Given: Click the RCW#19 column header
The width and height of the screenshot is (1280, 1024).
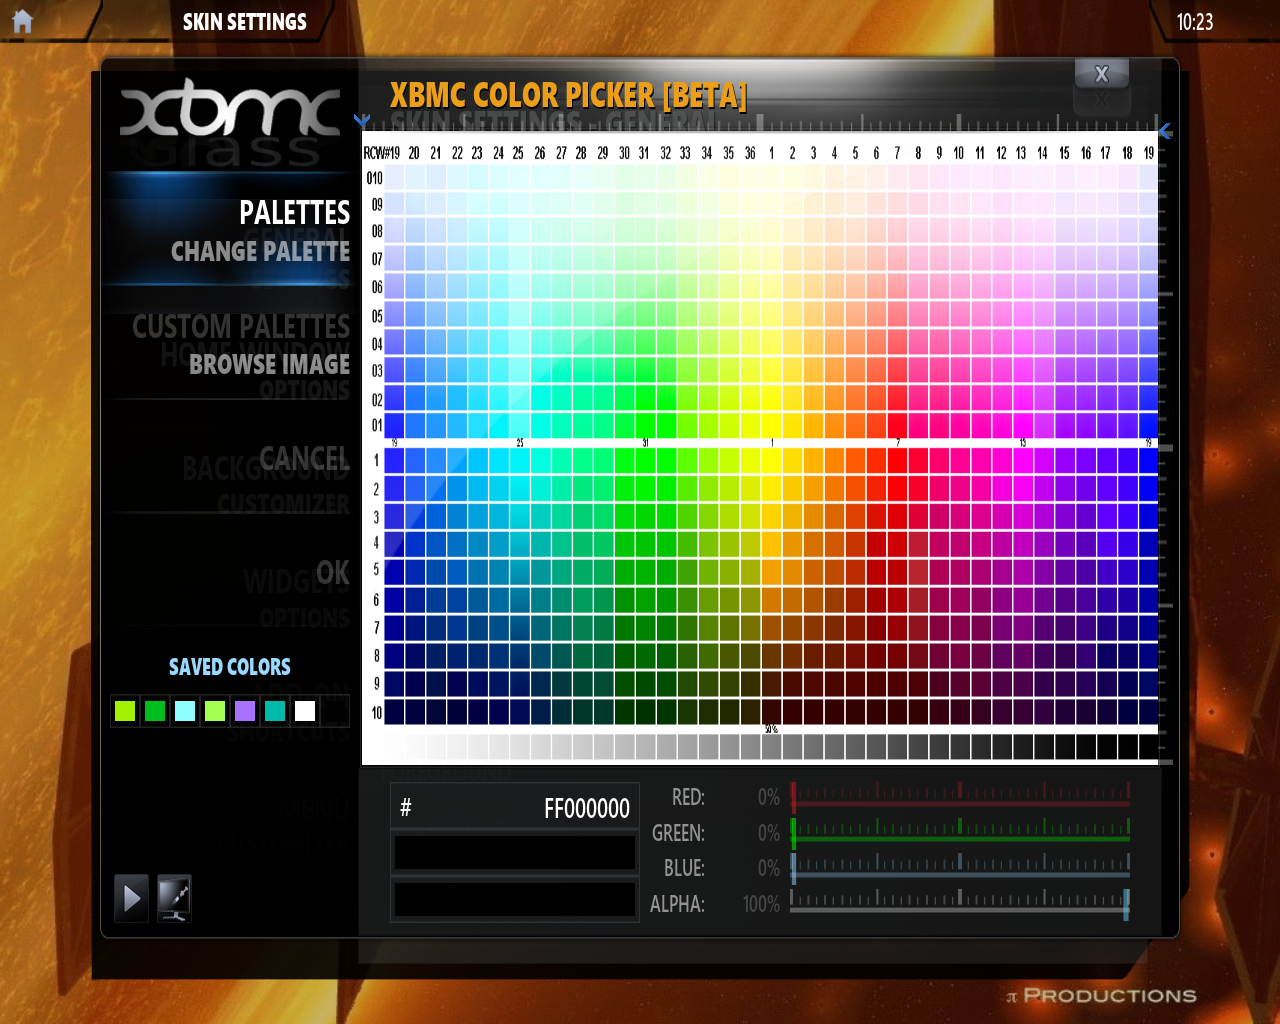Looking at the screenshot, I should point(382,153).
